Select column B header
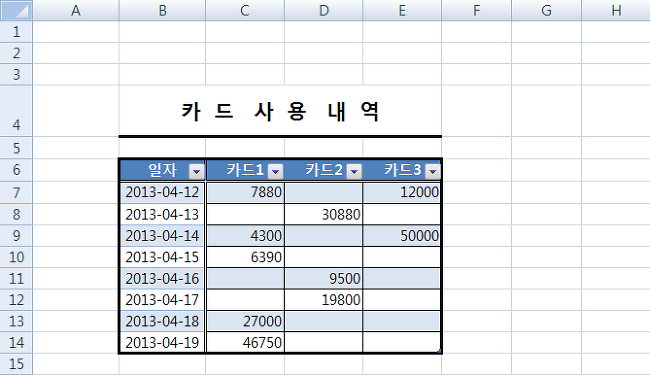Image resolution: width=650 pixels, height=375 pixels. click(162, 10)
